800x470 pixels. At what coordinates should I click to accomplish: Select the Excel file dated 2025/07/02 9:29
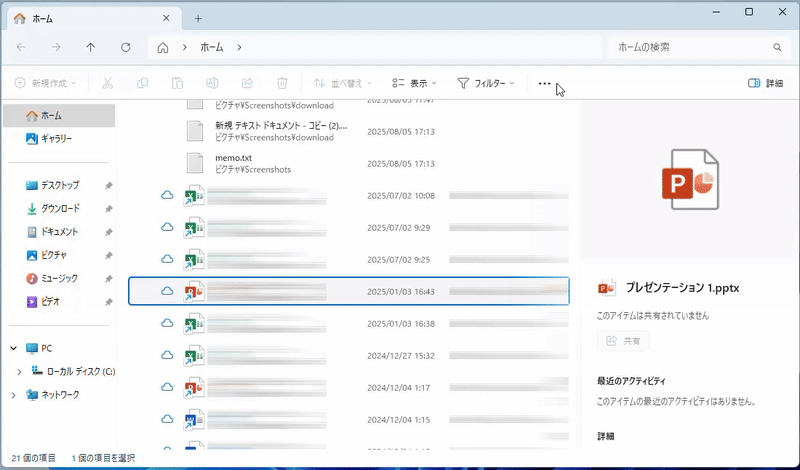point(349,228)
